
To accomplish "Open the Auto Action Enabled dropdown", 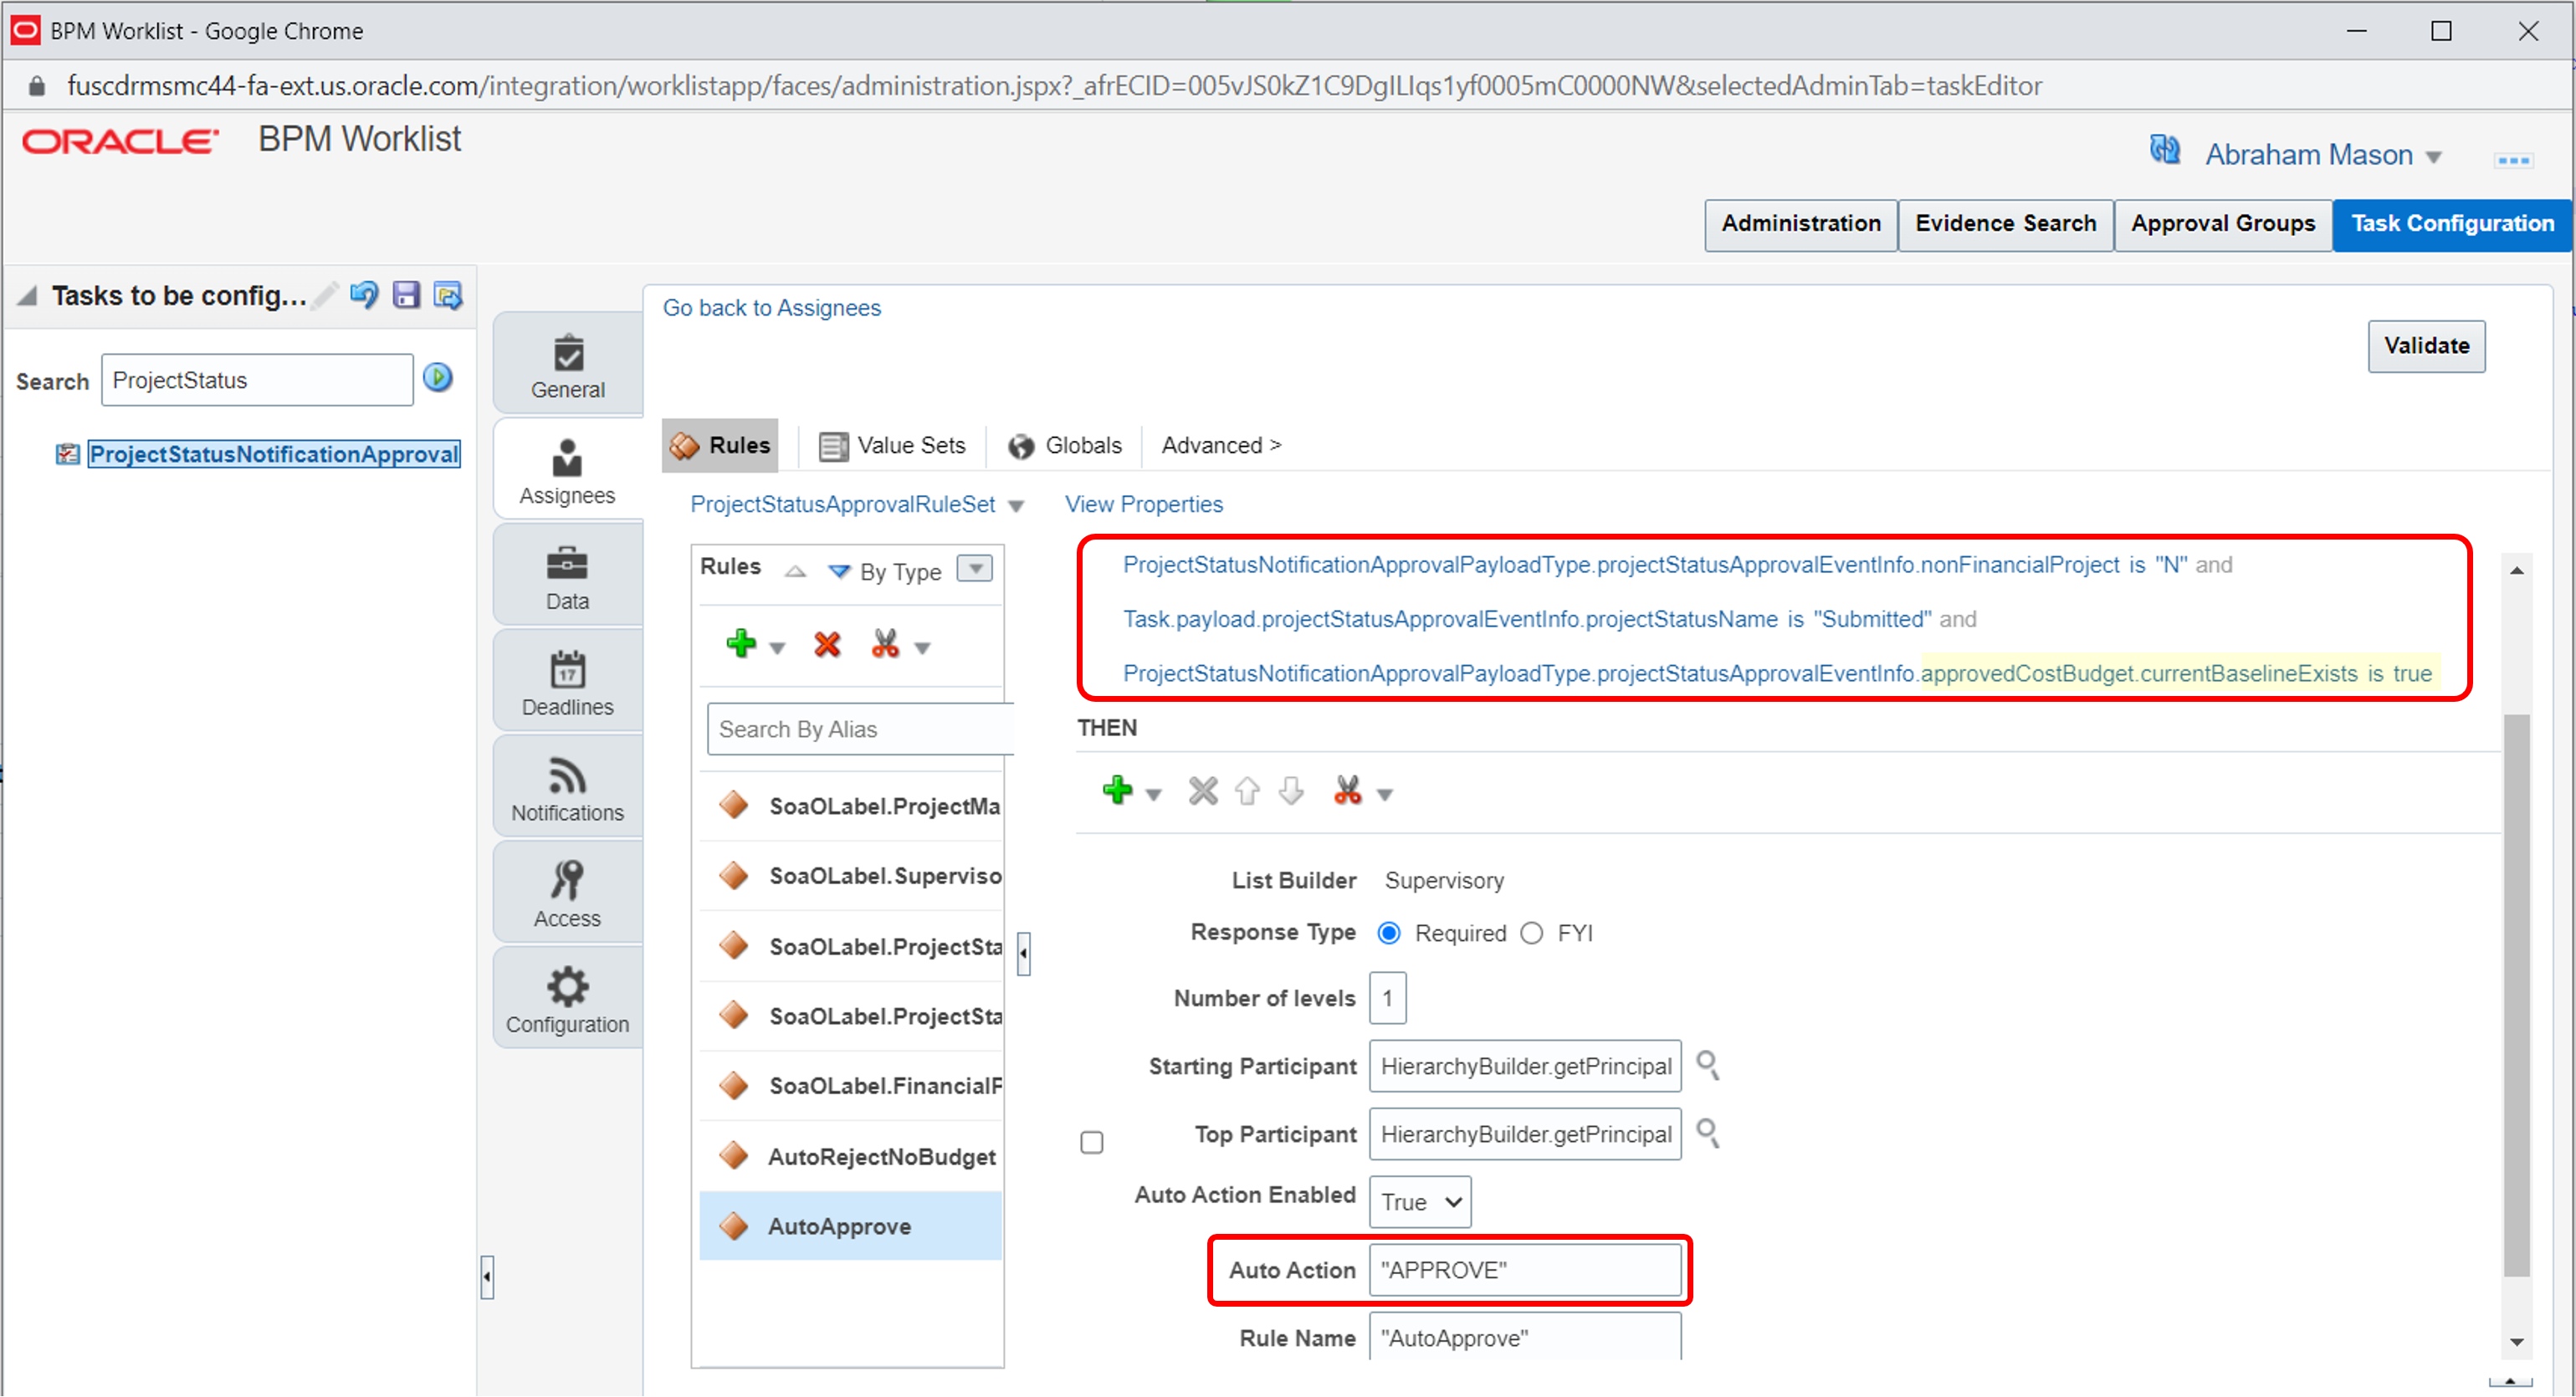I will (1420, 1203).
